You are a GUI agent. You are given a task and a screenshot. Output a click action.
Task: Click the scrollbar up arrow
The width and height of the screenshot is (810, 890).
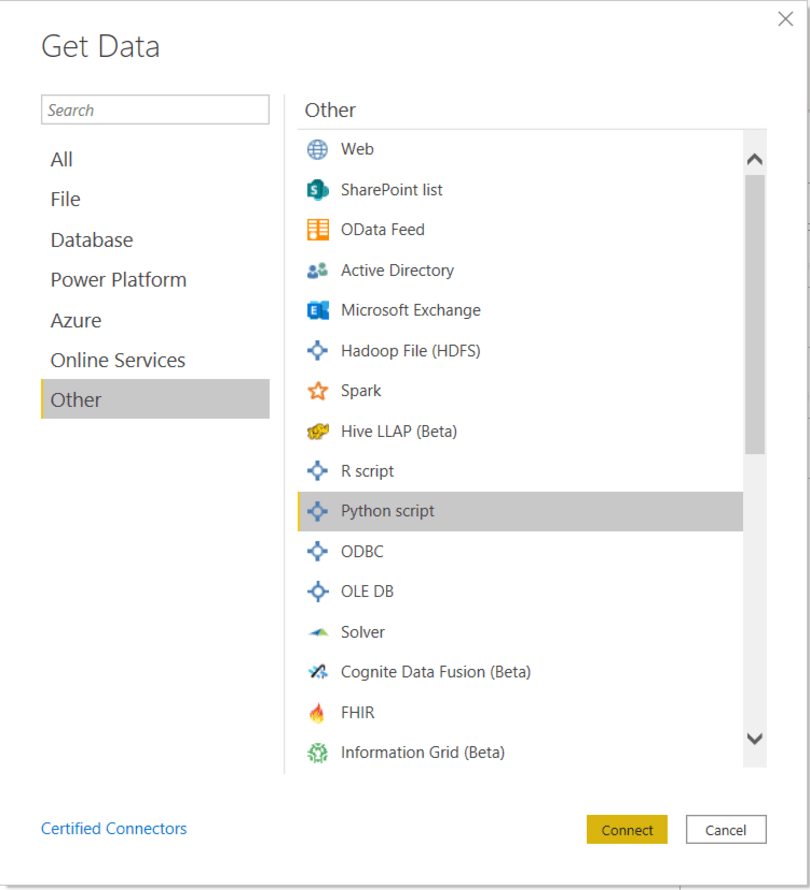[754, 159]
